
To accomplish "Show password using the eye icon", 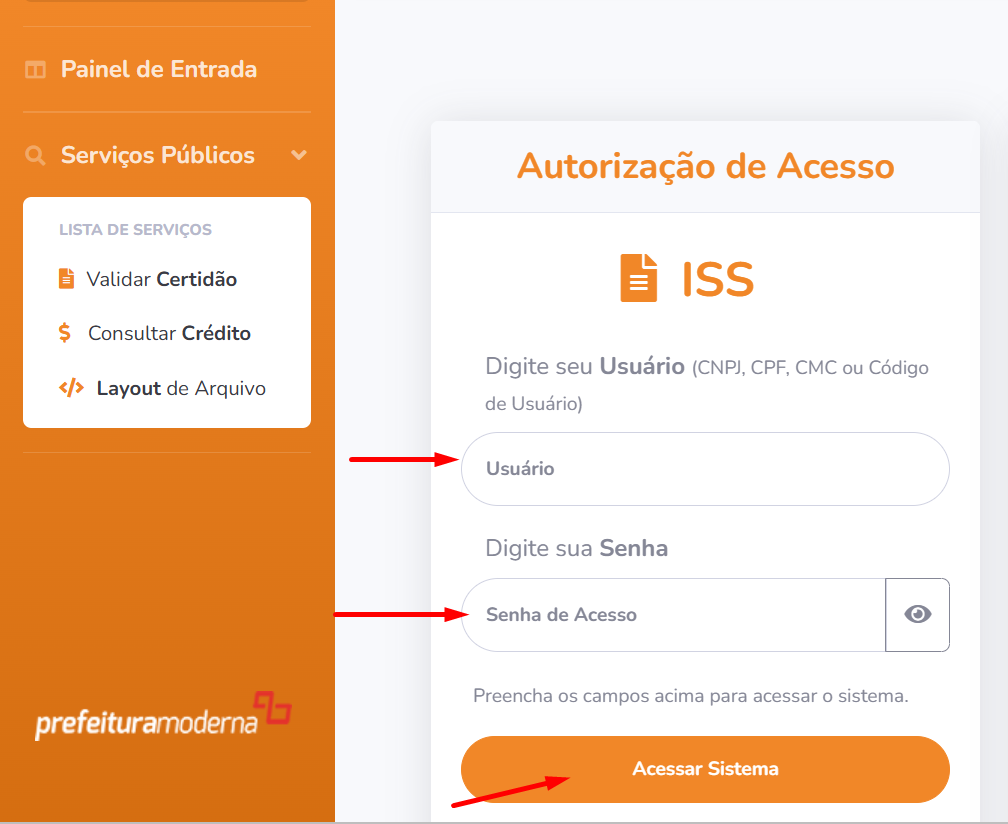I will click(x=917, y=614).
